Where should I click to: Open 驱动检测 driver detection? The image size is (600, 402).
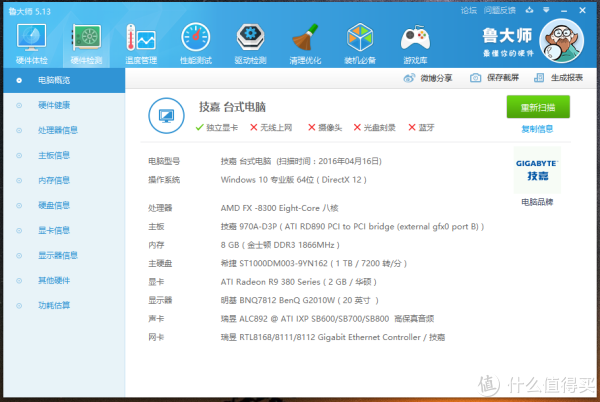(x=250, y=43)
